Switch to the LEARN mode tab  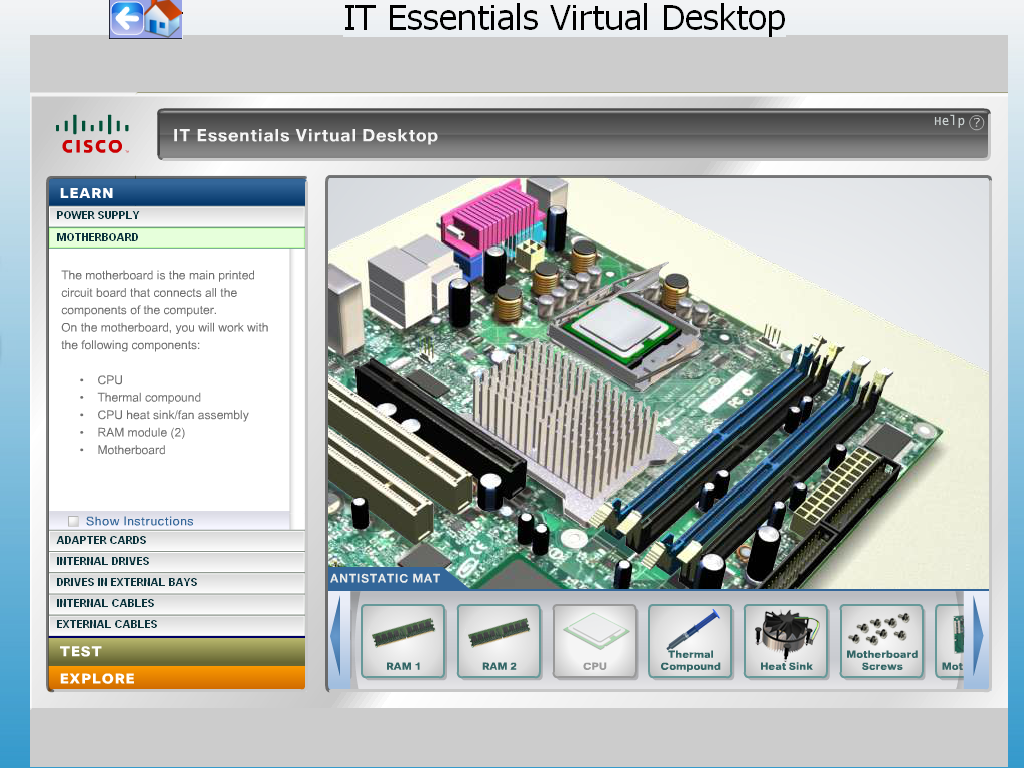tap(176, 193)
